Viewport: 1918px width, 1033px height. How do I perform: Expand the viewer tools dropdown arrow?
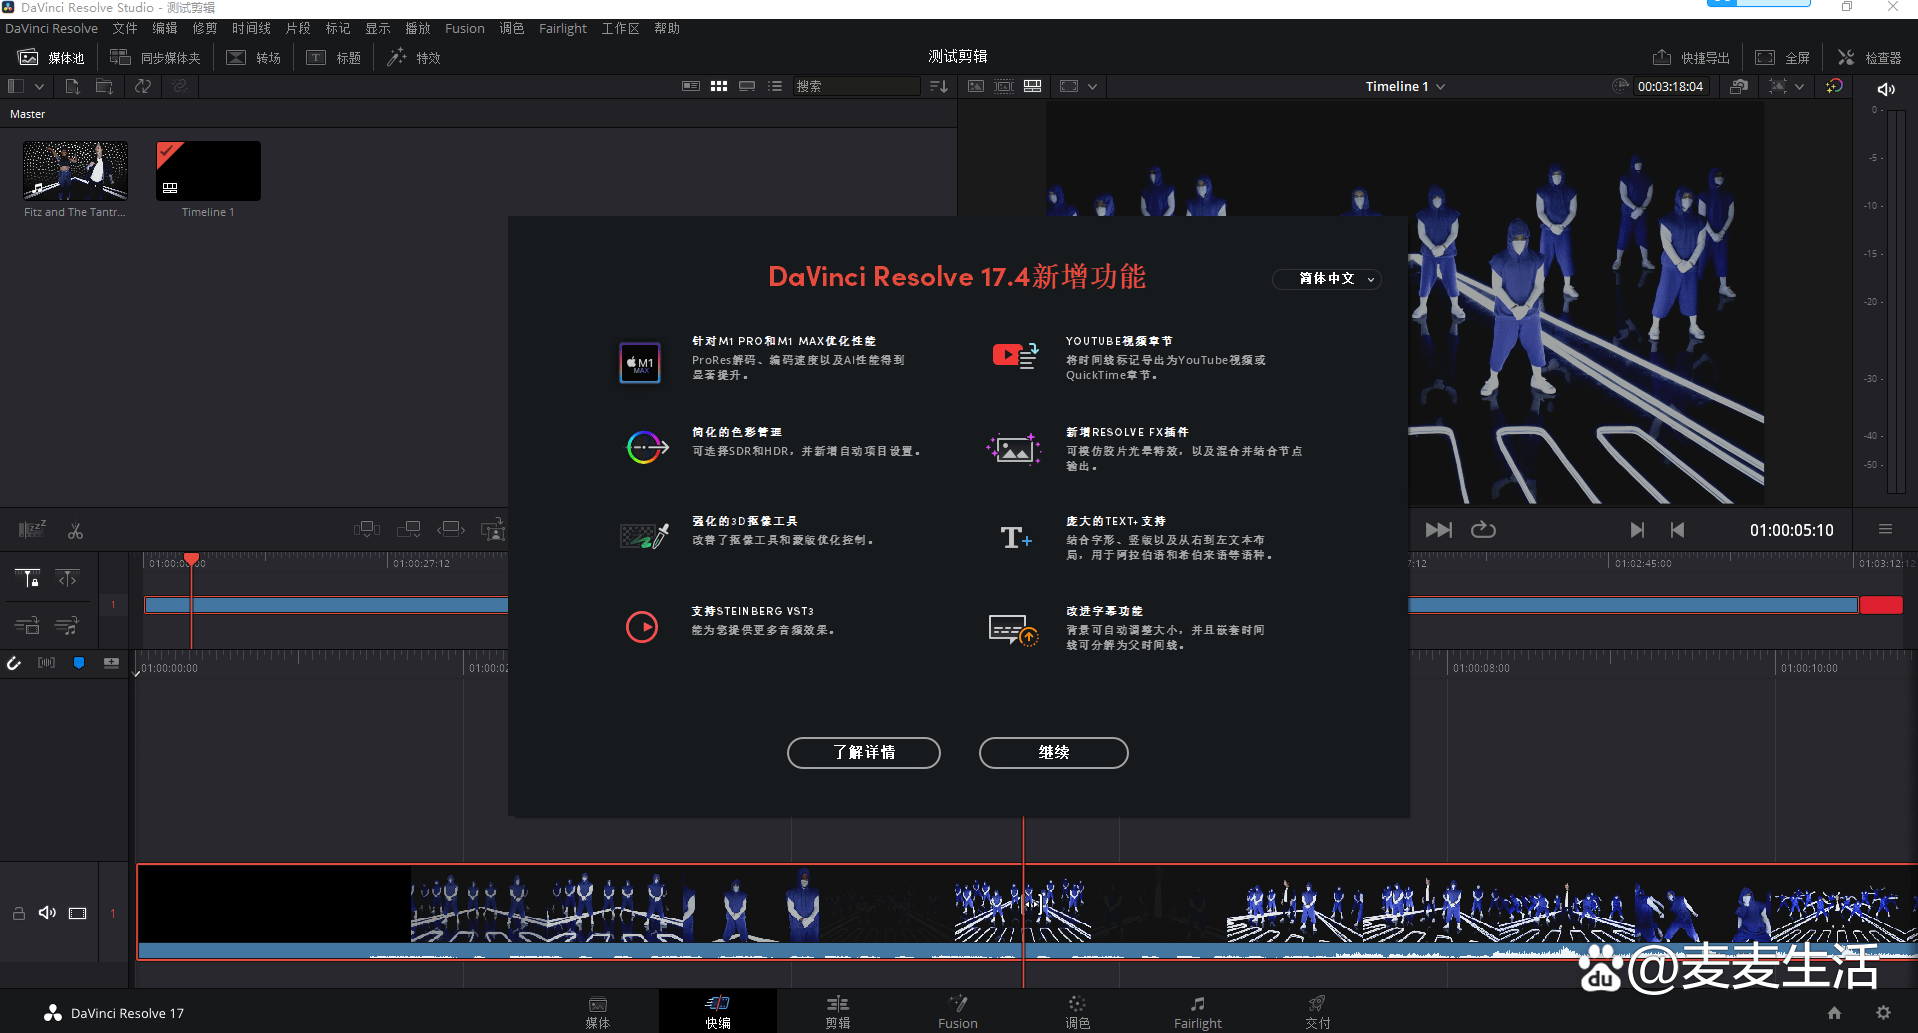[x=1799, y=87]
